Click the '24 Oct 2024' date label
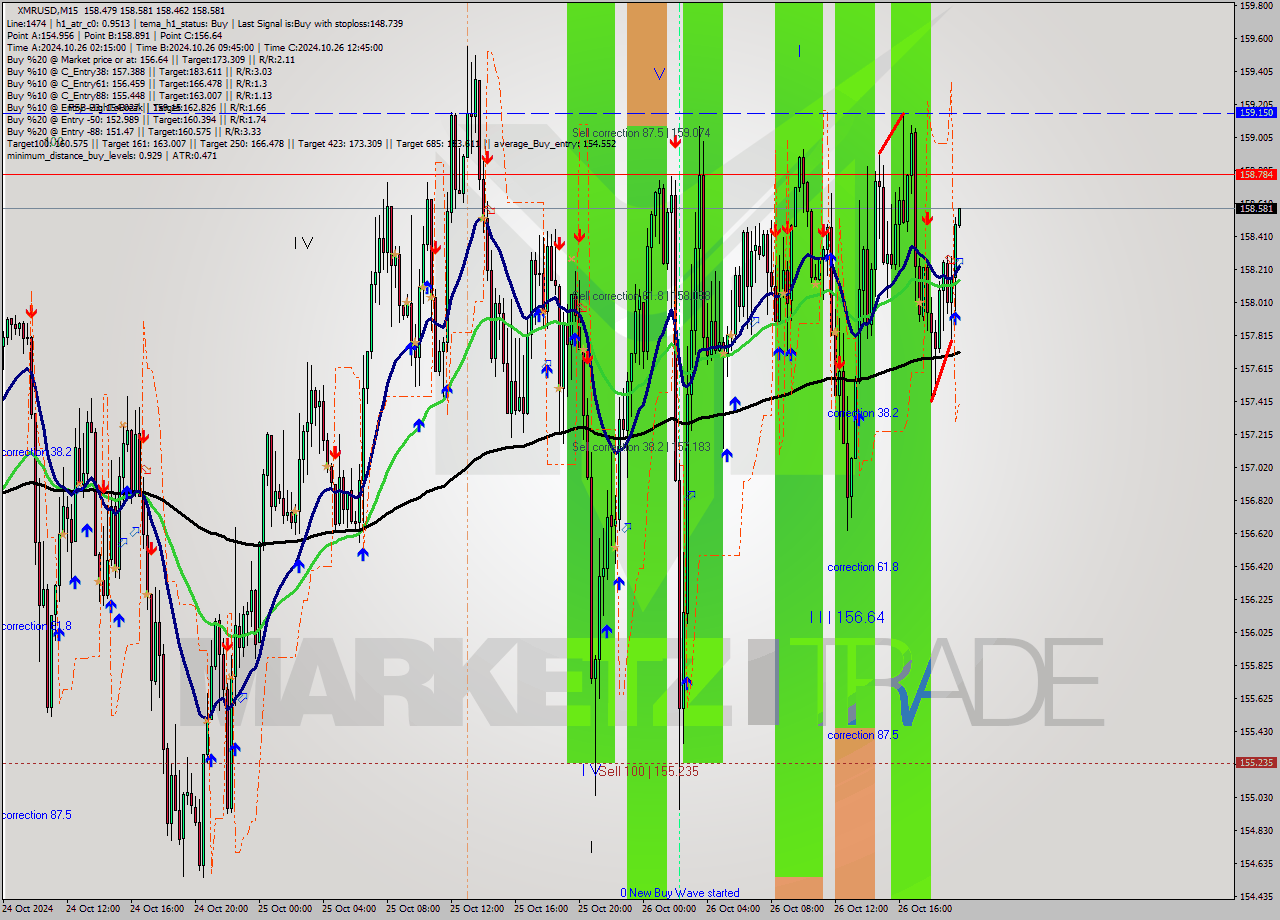The image size is (1280, 920). point(28,909)
